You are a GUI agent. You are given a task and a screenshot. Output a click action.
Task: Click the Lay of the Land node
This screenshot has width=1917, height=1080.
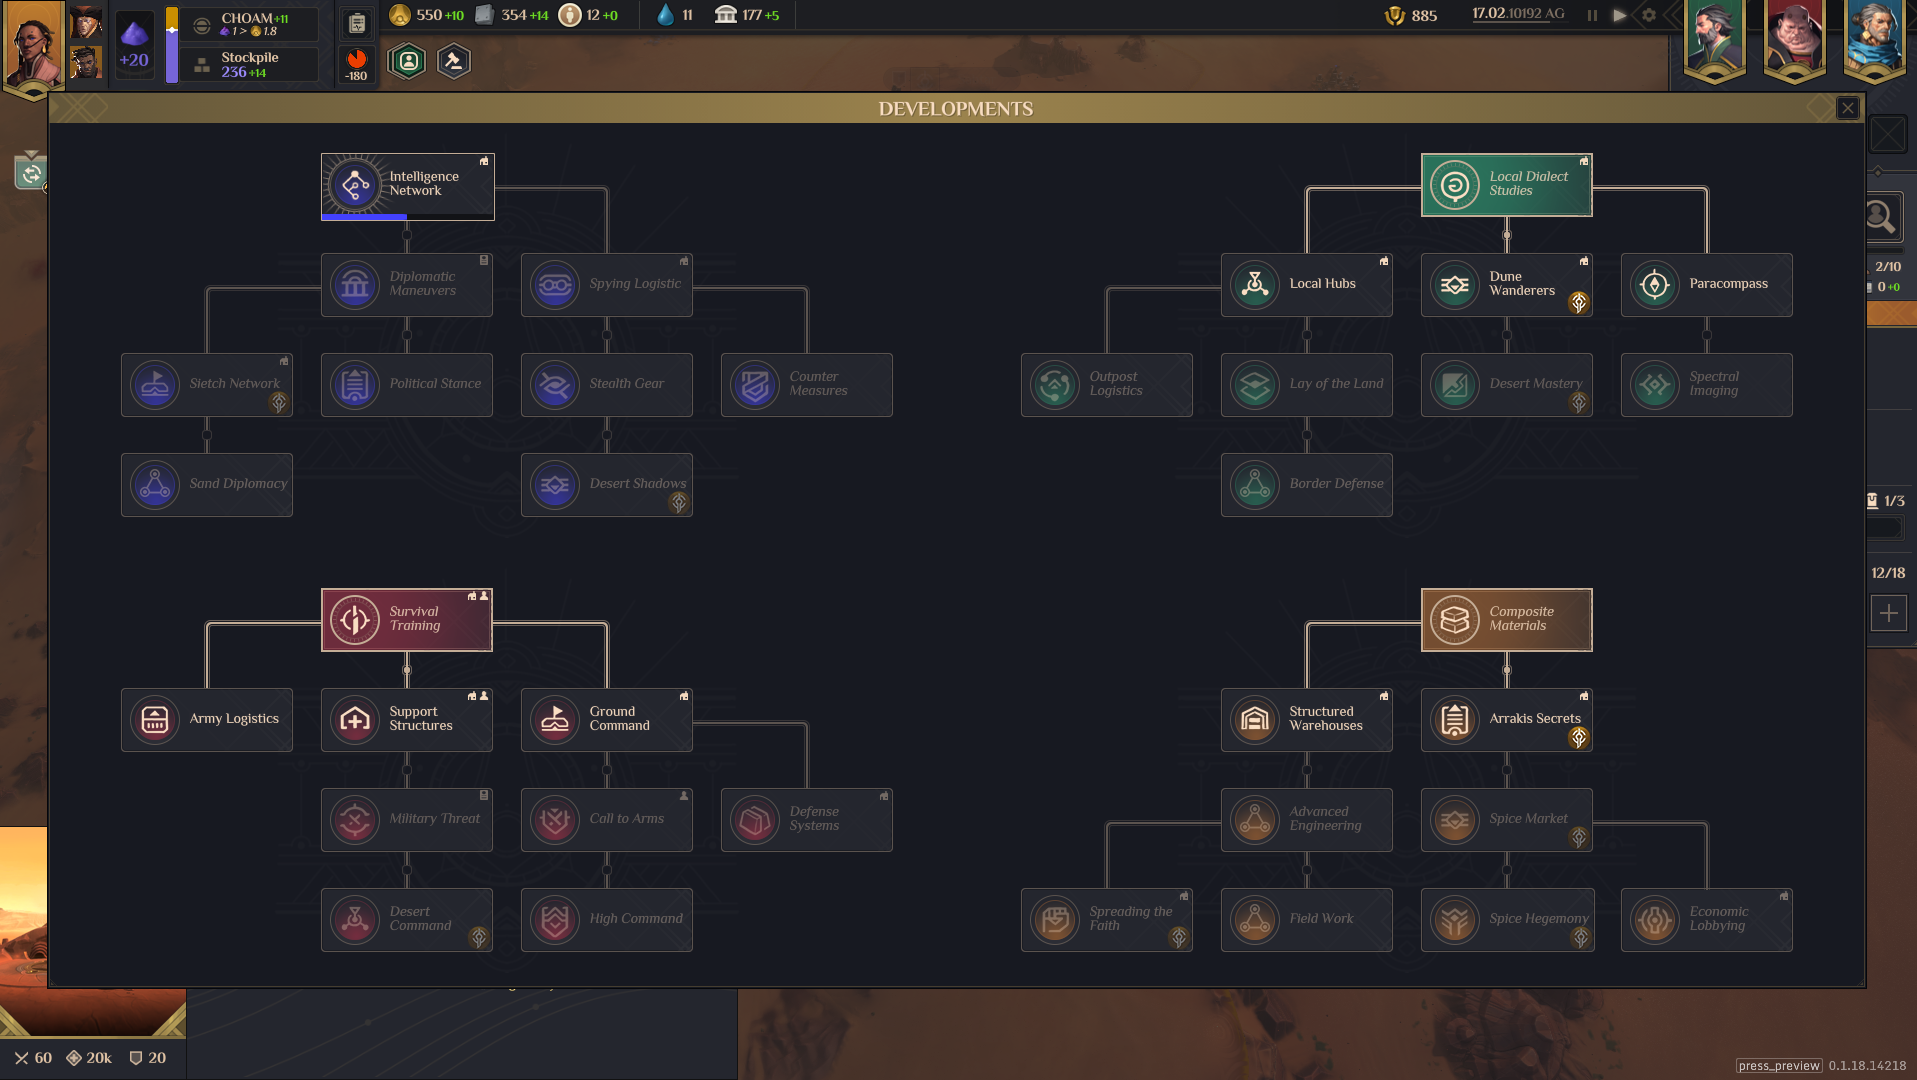pos(1307,385)
